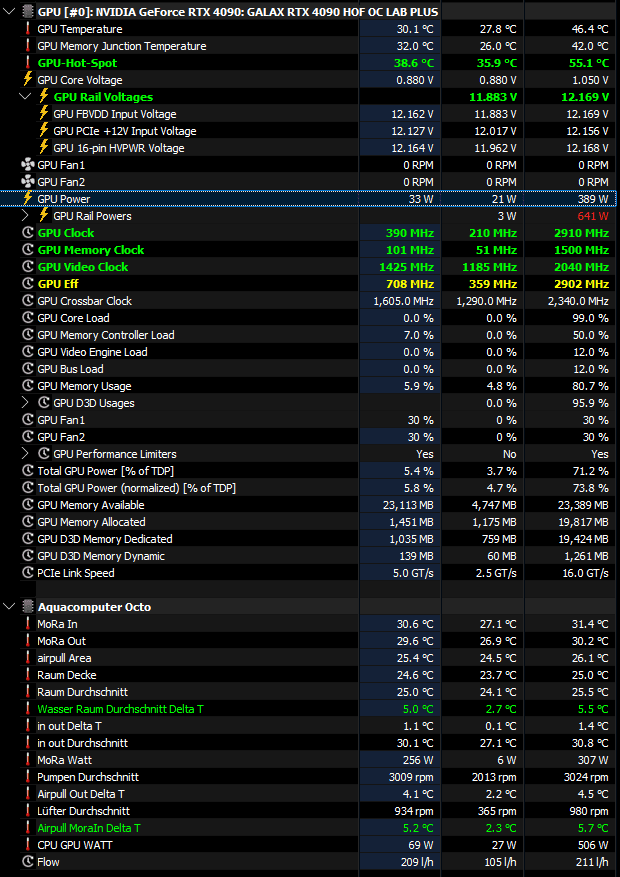620x877 pixels.
Task: Click the 73.8 % normalized TDP value
Action: pos(591,488)
